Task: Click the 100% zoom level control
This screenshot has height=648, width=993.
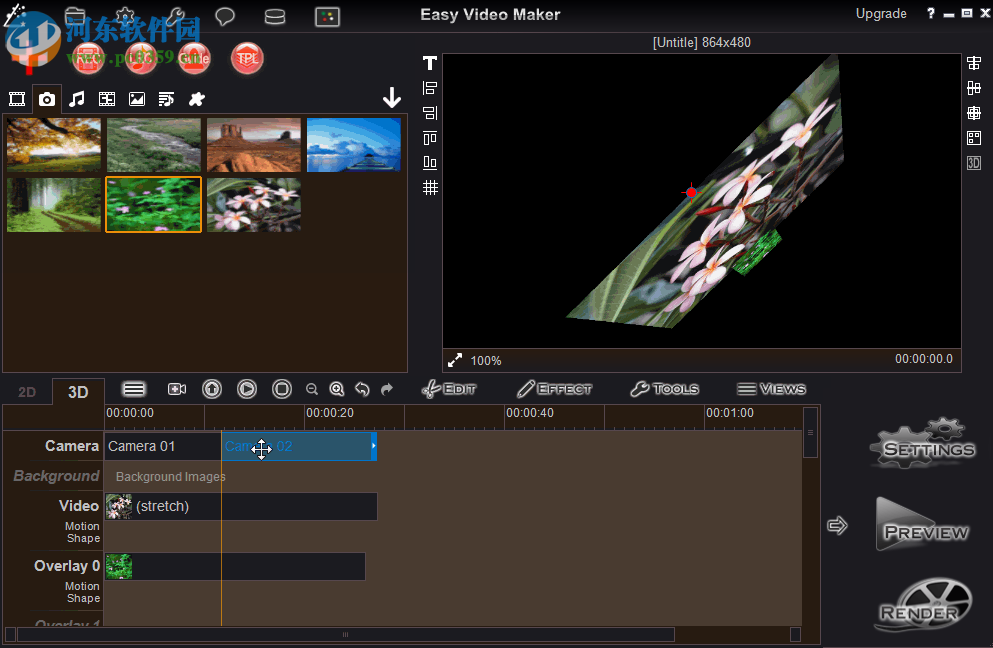Action: point(486,360)
